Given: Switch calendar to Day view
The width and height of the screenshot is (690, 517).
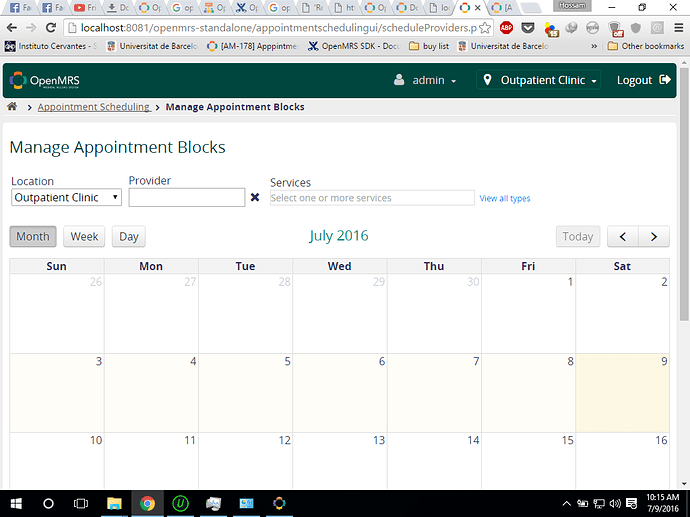Looking at the screenshot, I should (x=128, y=237).
